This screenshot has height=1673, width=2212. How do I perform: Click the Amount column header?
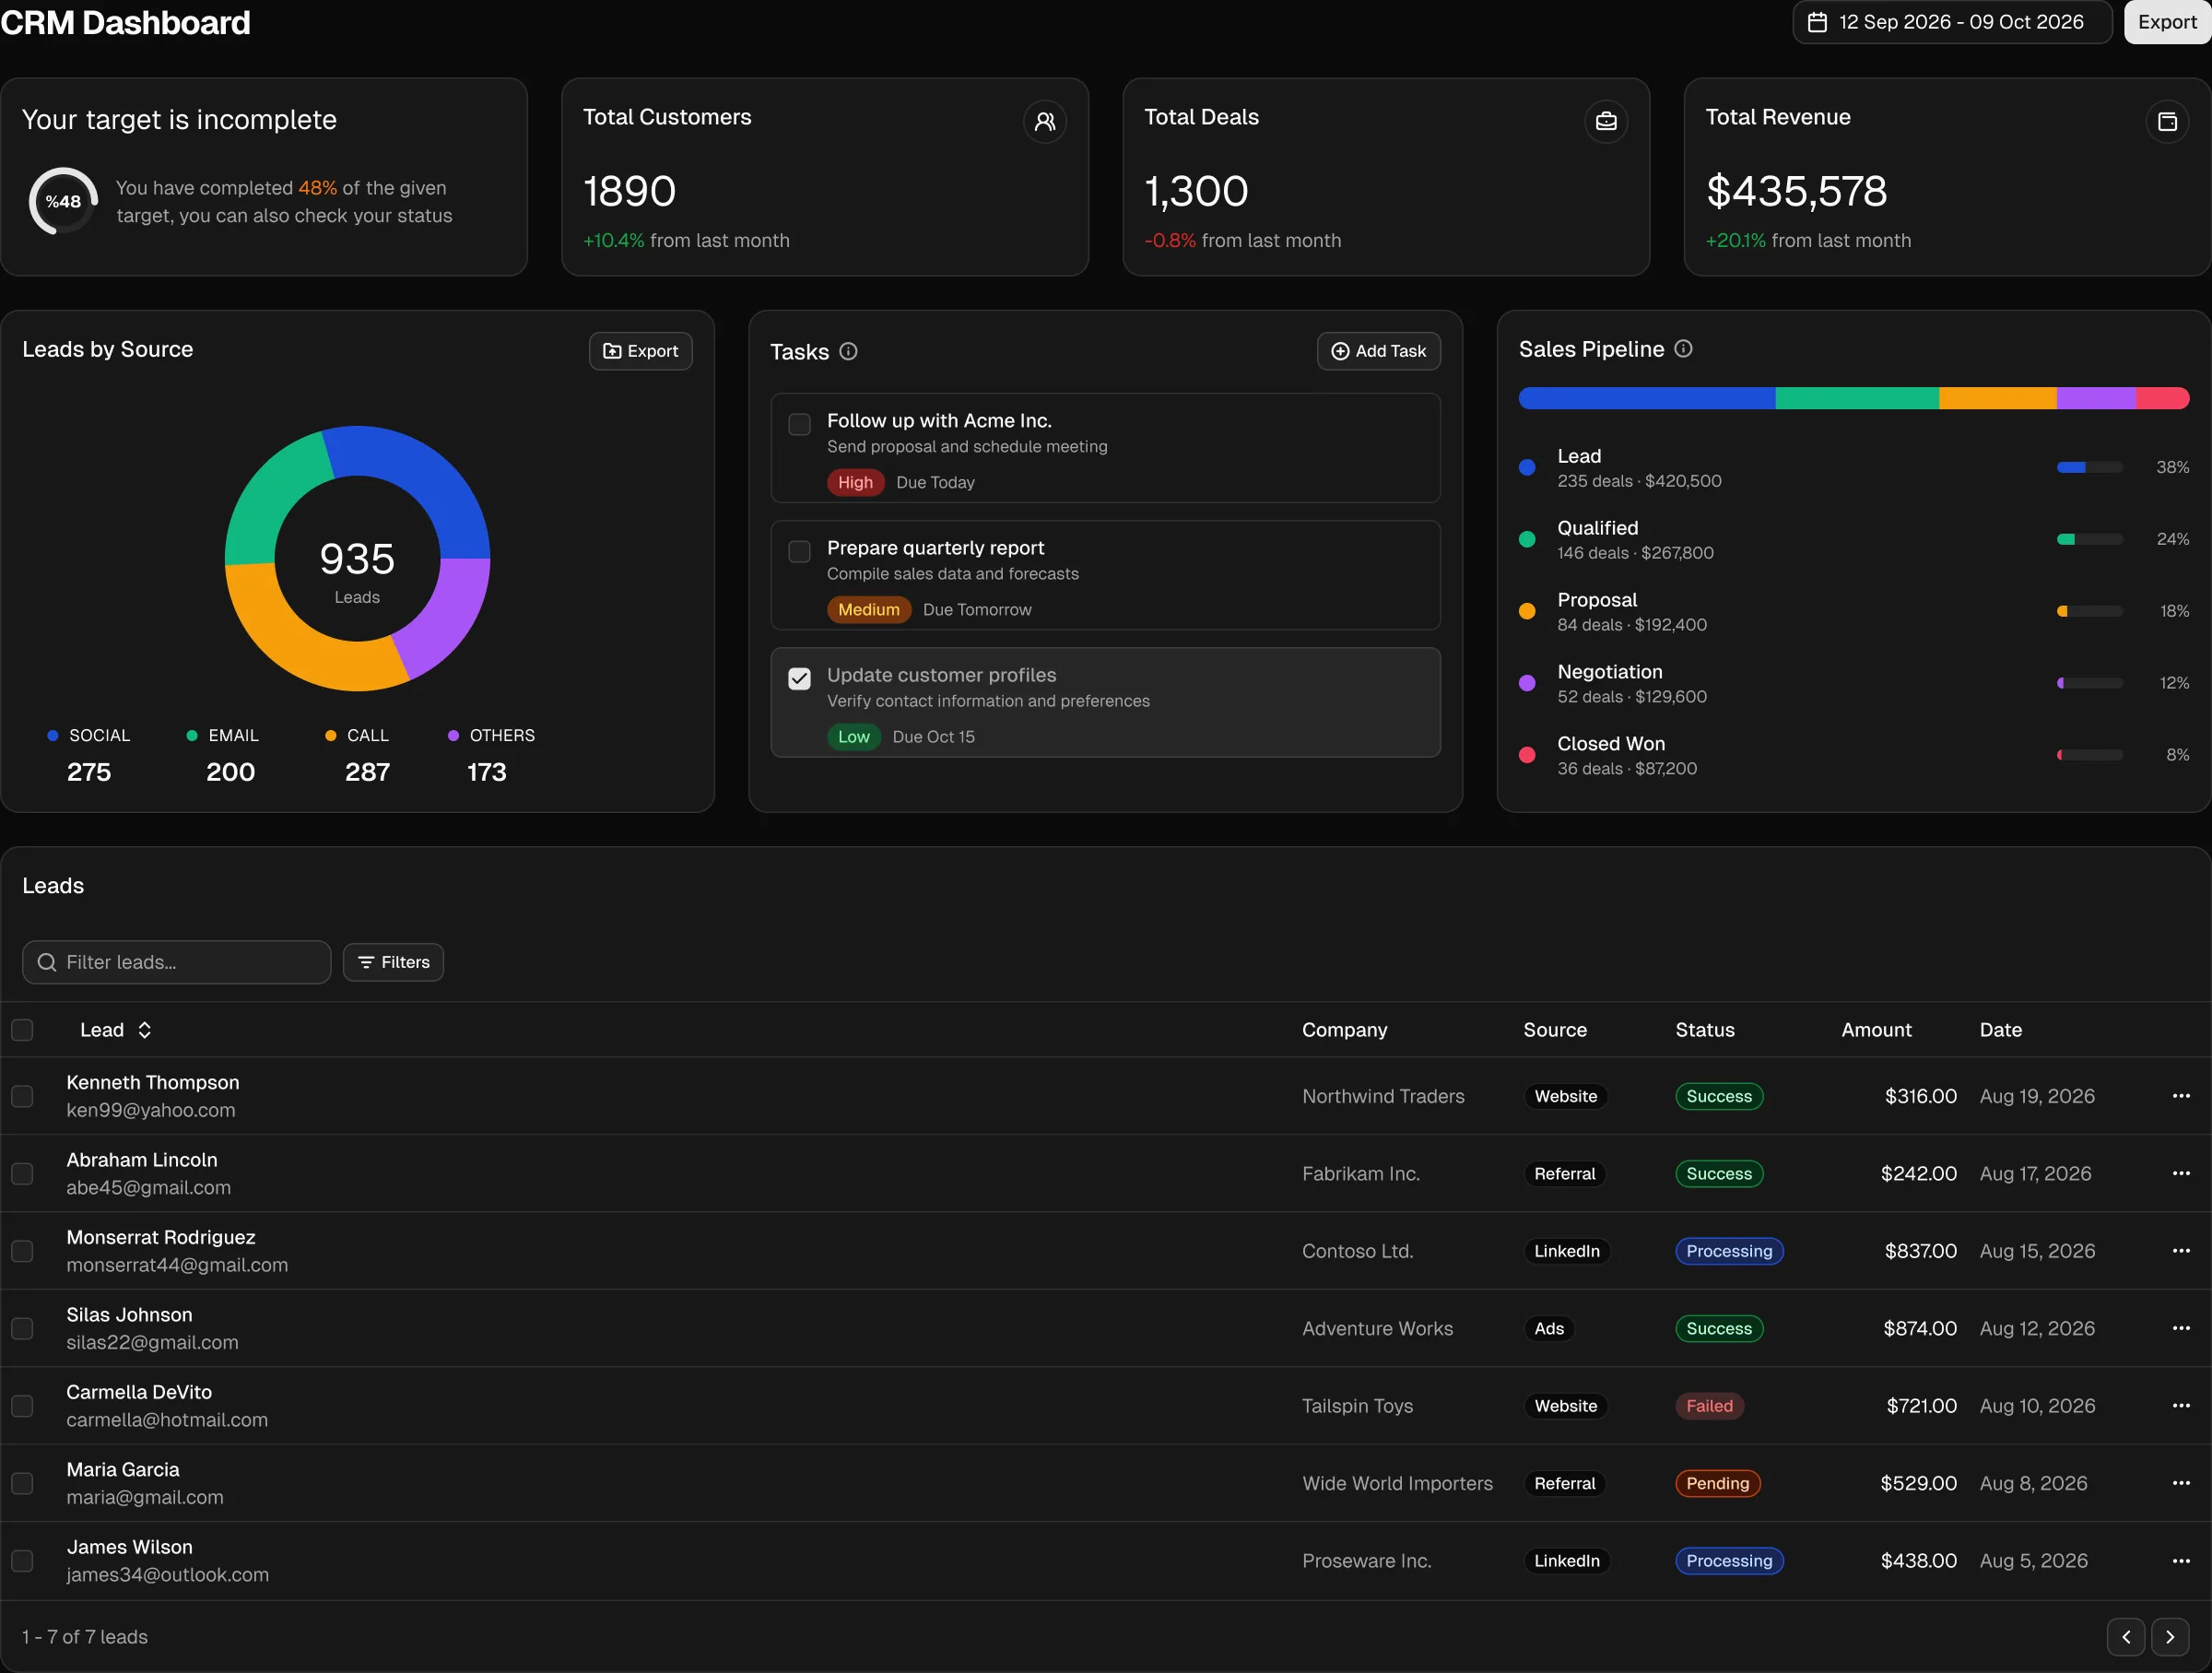click(1876, 1030)
